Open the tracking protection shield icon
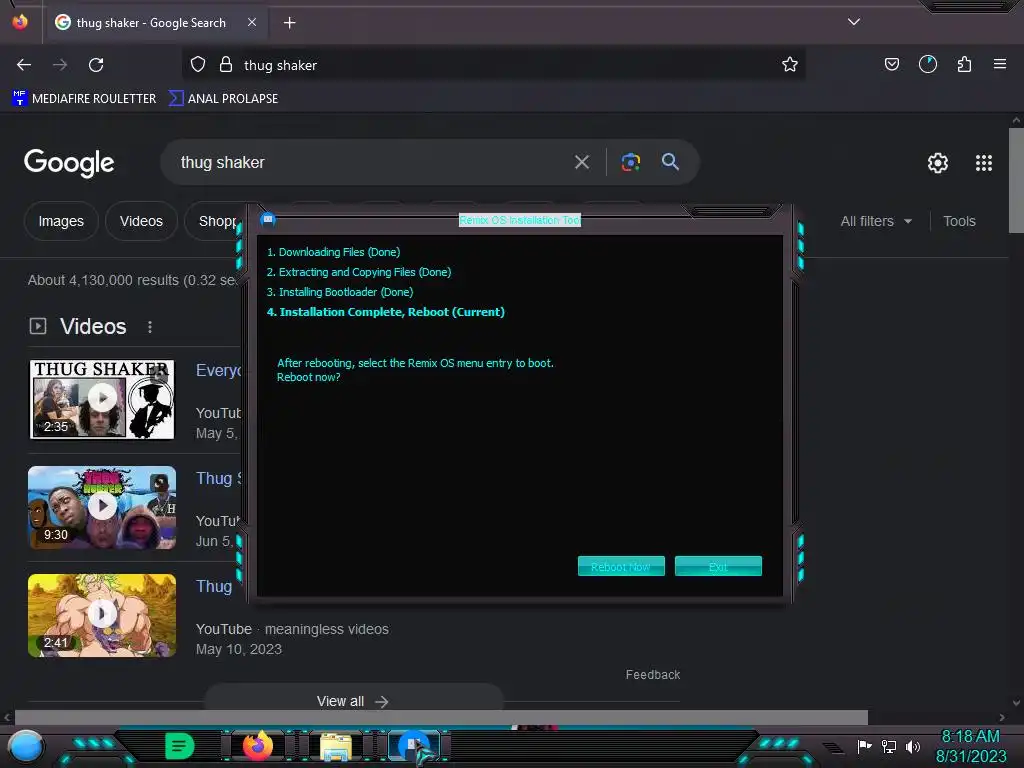The height and width of the screenshot is (768, 1024). pos(198,65)
